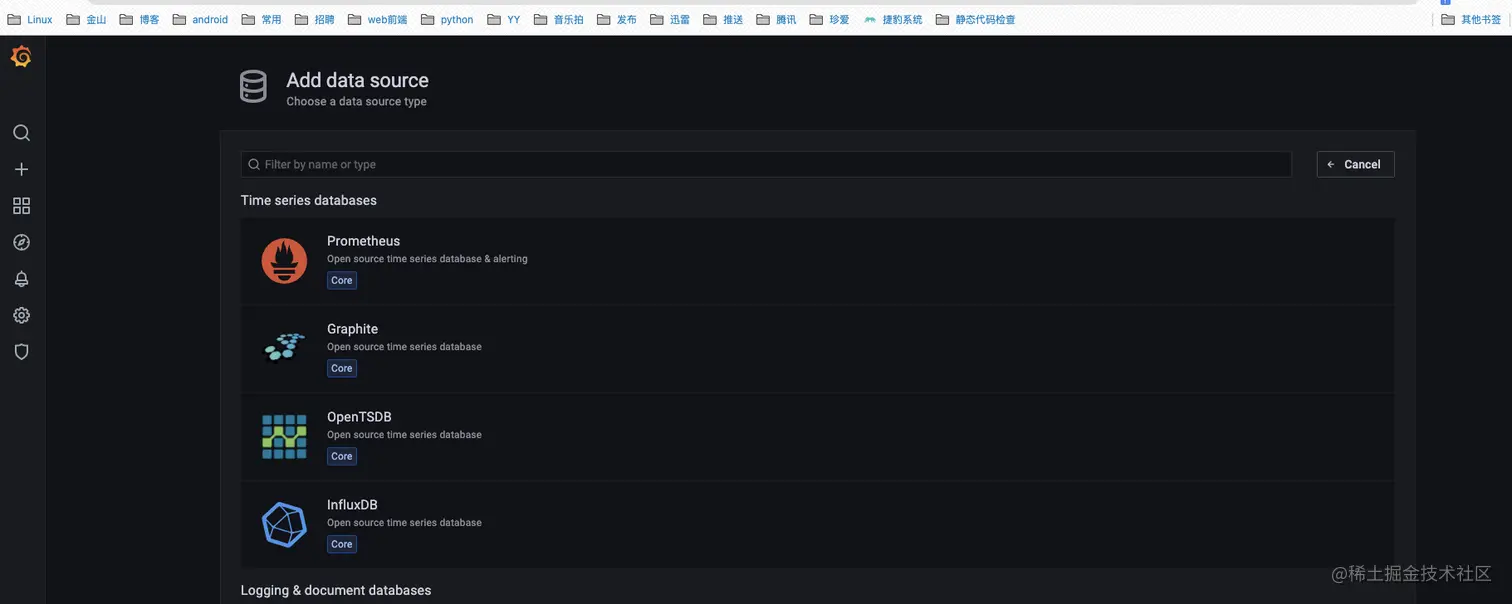Open the Explore compass icon
1512x604 pixels.
click(21, 242)
